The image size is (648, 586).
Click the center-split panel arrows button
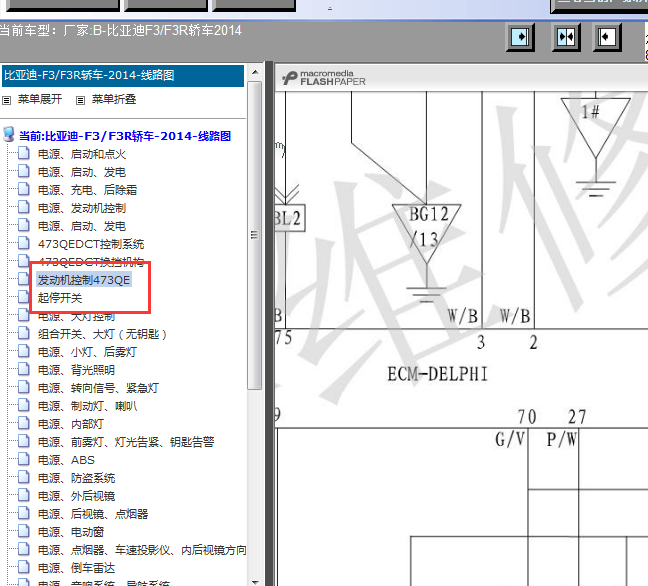pyautogui.click(x=566, y=37)
